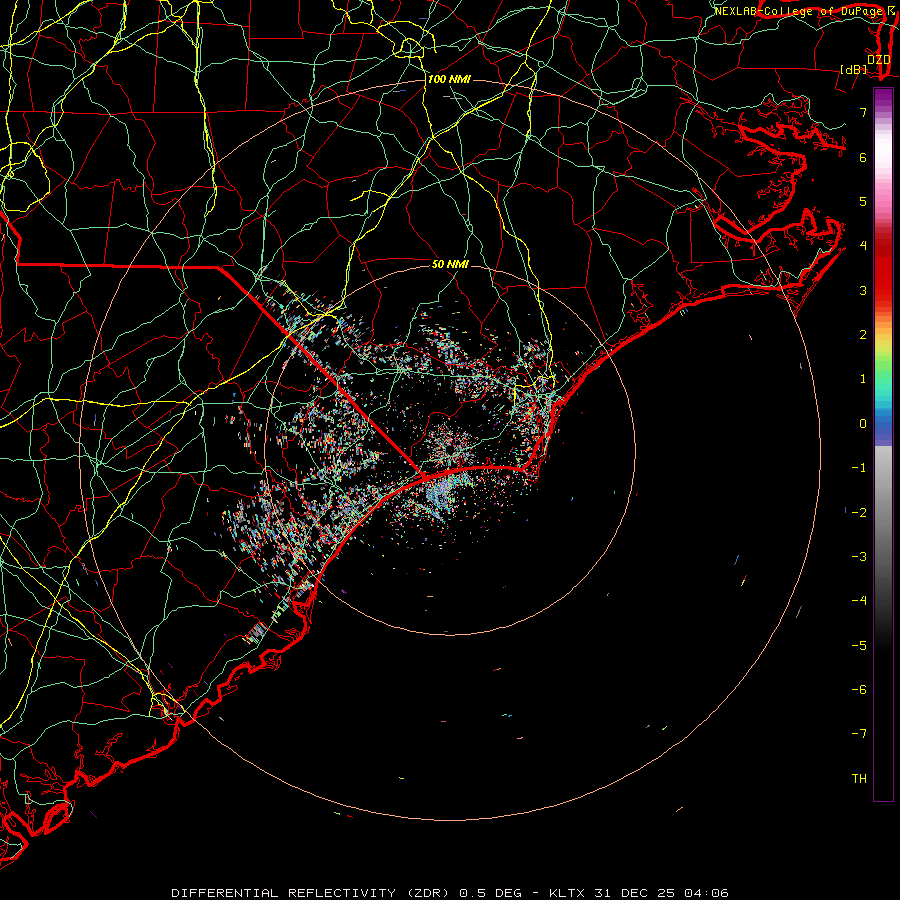Click the legend value '-2'
Screen dimensions: 900x900
pos(859,512)
